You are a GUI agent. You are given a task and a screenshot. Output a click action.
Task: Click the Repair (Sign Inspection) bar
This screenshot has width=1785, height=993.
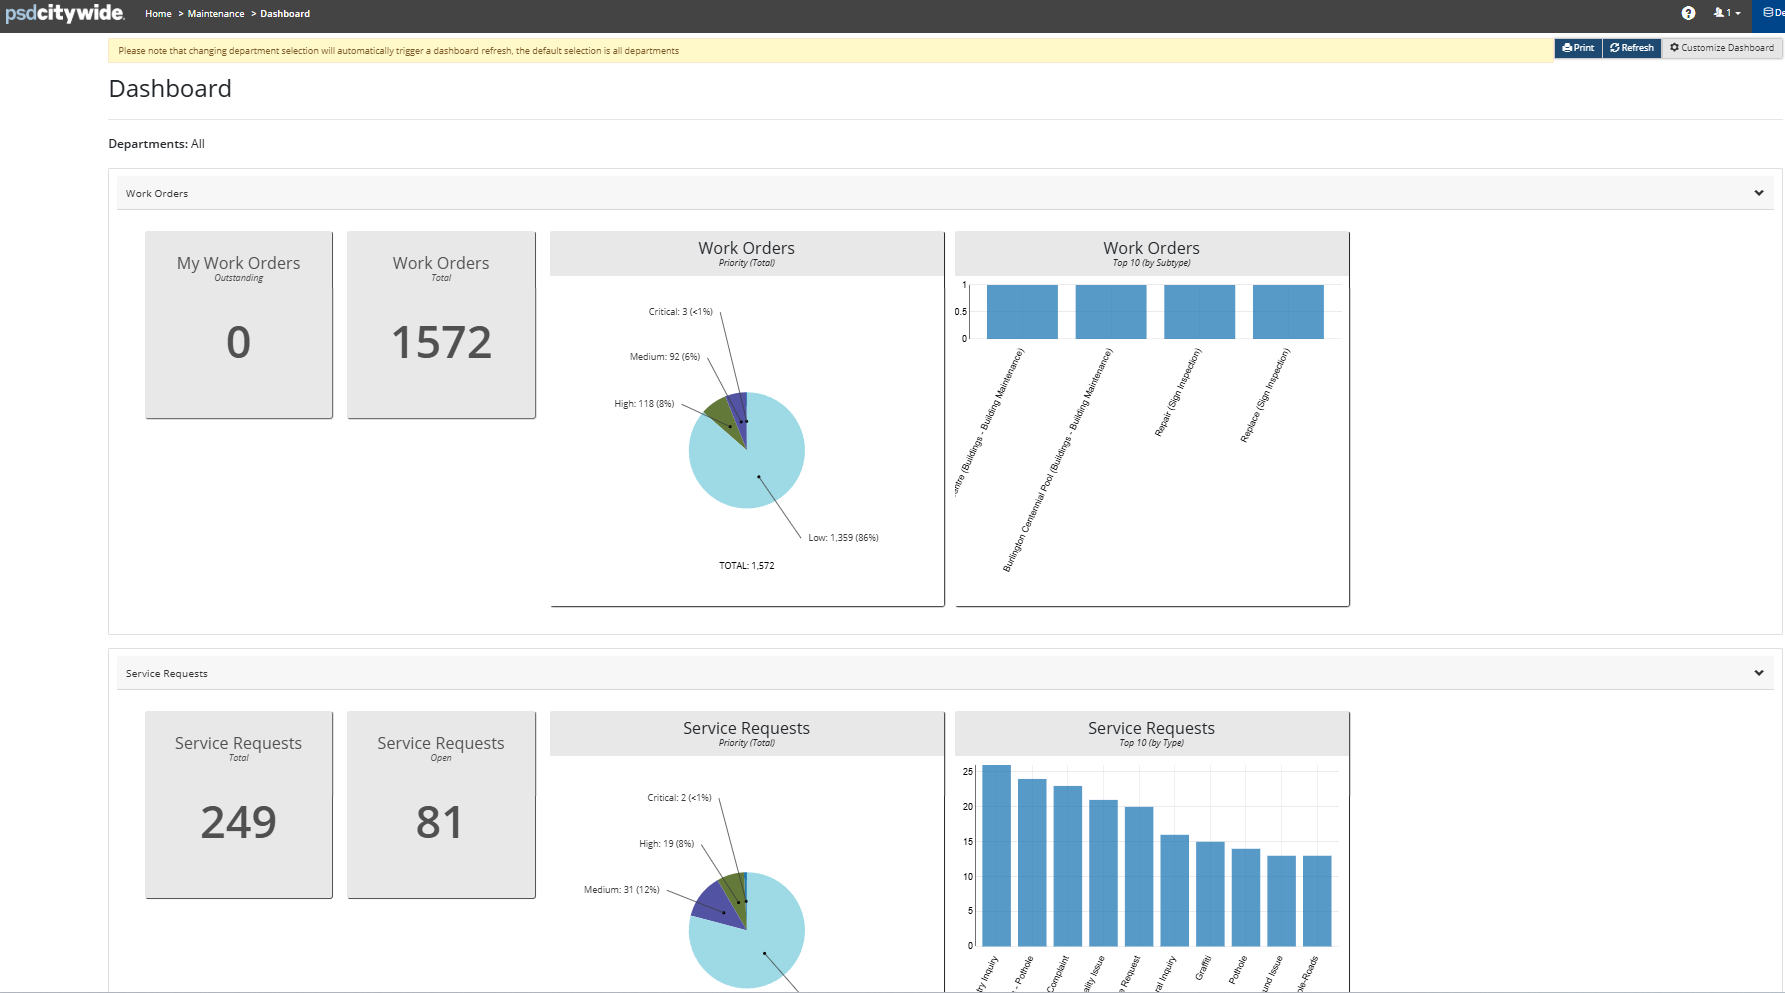[1199, 312]
